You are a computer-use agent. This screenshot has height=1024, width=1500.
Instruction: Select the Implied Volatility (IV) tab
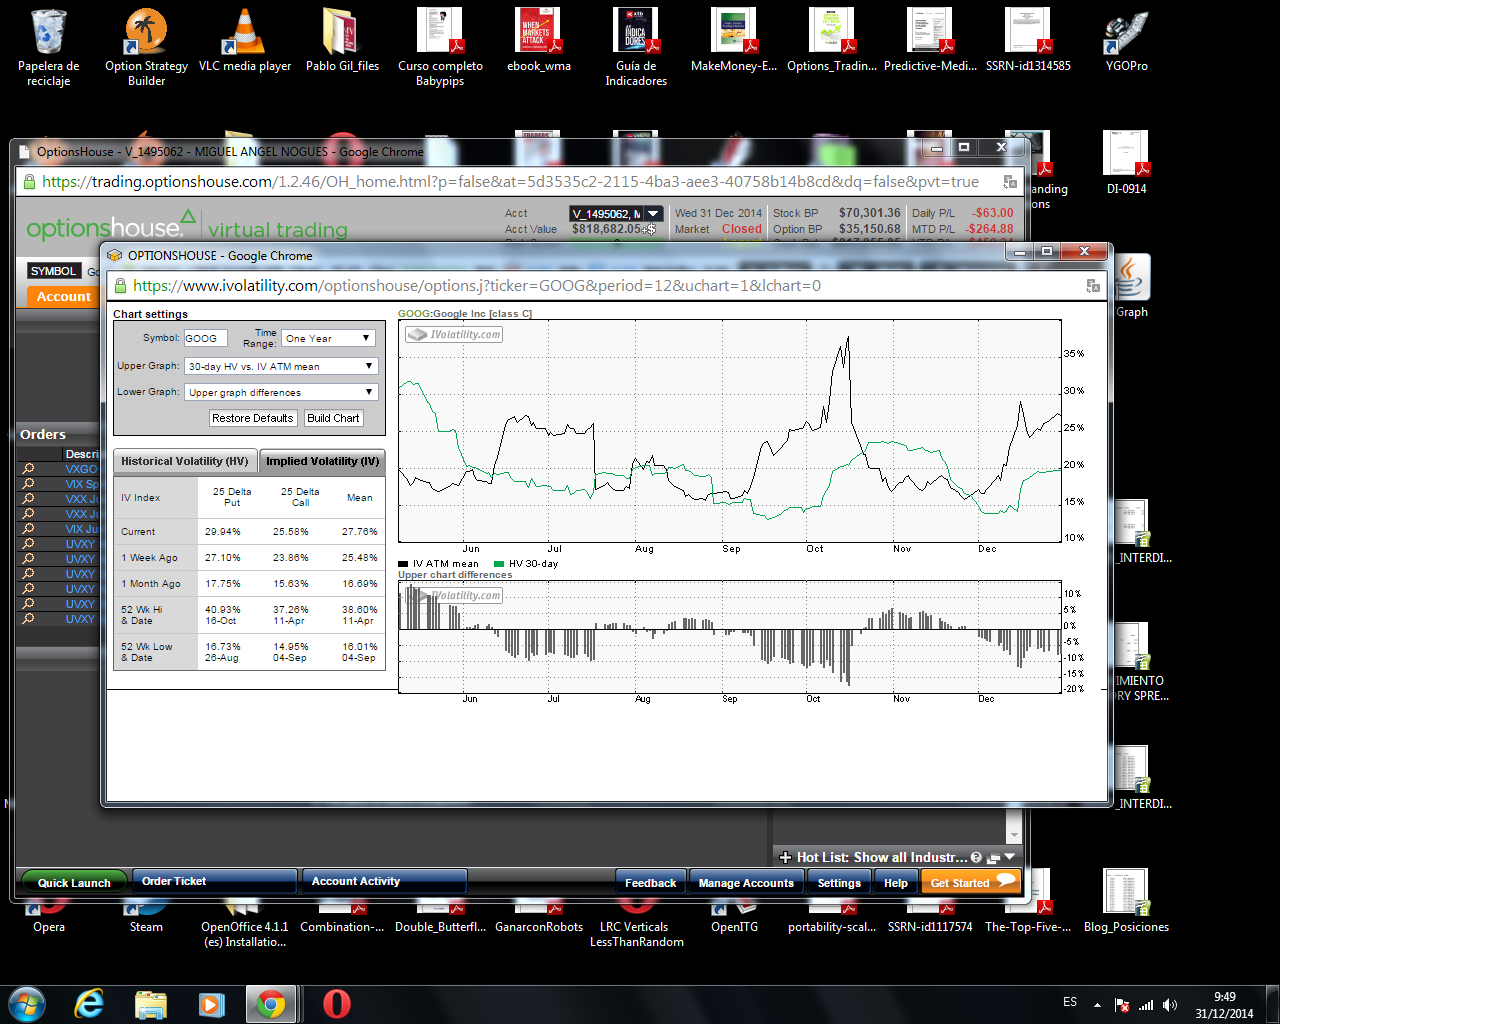point(322,461)
